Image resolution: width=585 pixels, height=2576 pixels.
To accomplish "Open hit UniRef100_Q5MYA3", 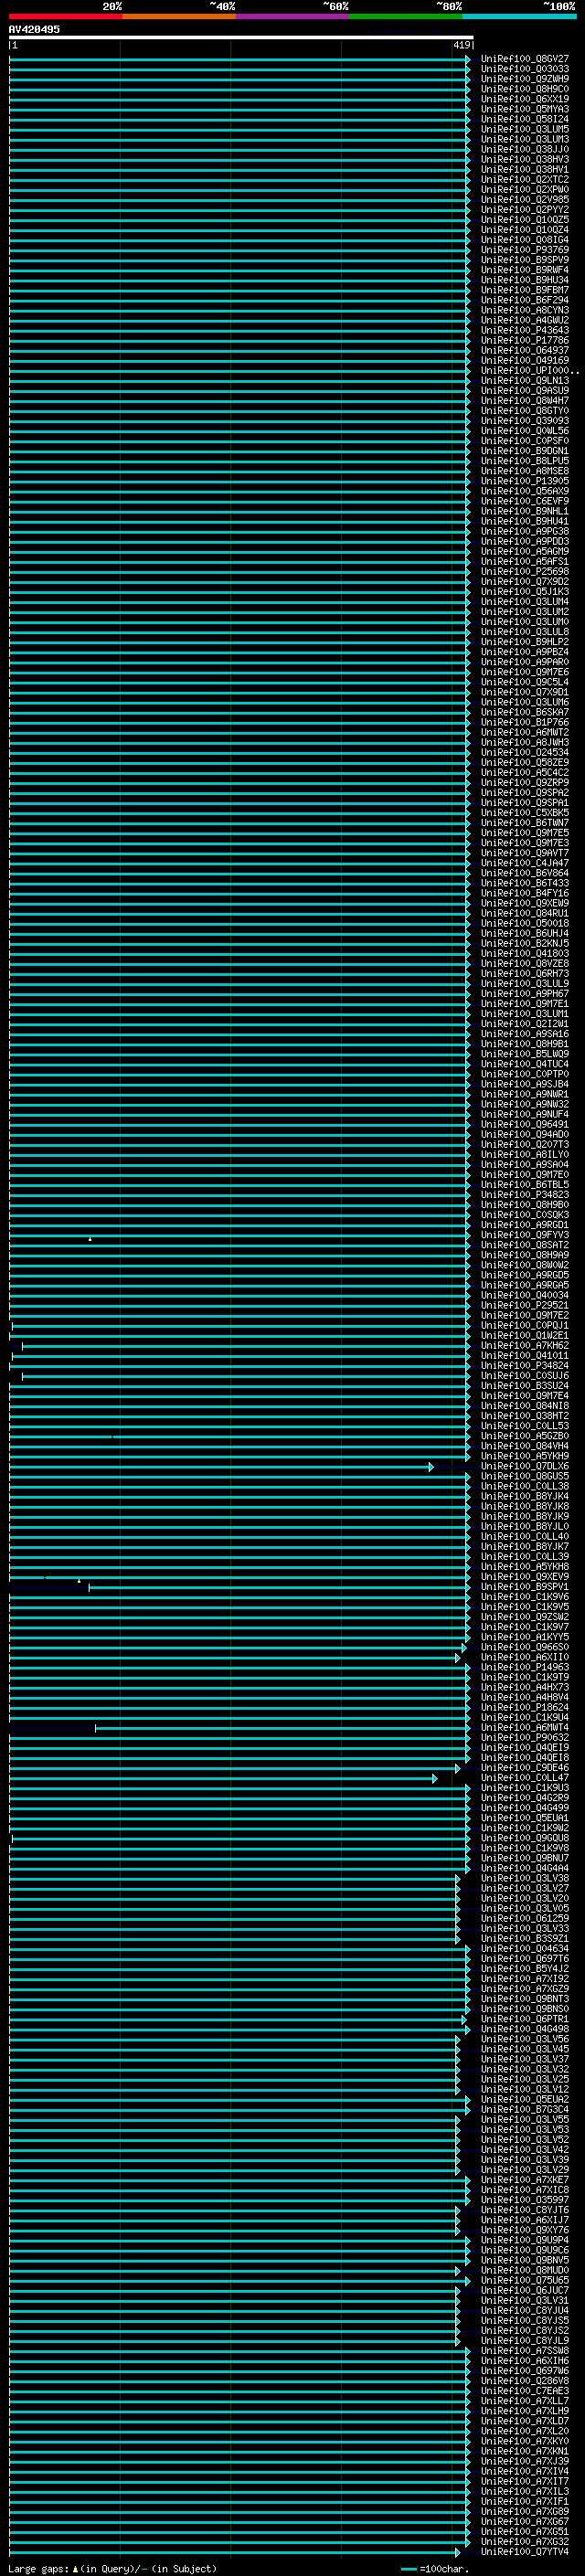I will tap(525, 109).
